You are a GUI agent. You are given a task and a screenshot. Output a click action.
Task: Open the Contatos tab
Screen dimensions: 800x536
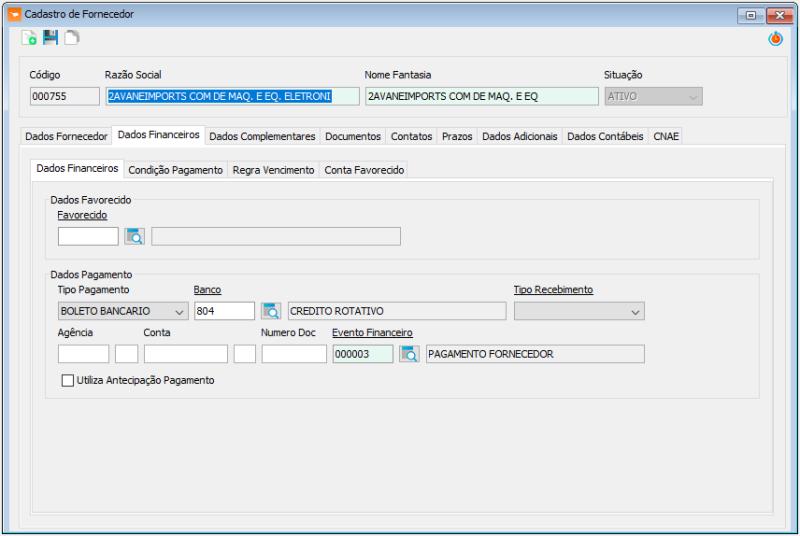[x=411, y=137]
